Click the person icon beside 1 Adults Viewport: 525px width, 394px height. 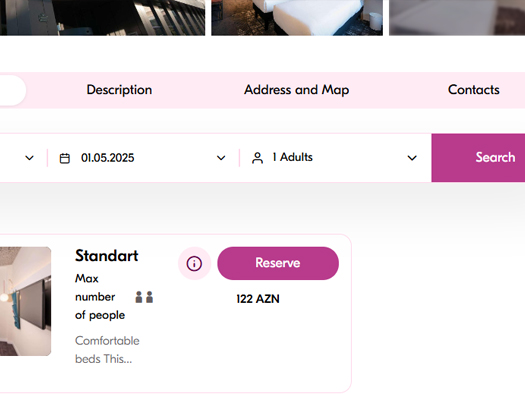(x=257, y=158)
